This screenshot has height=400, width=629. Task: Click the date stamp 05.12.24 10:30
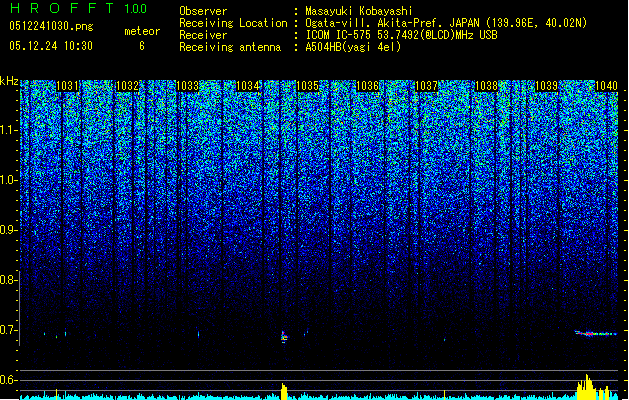tap(51, 46)
